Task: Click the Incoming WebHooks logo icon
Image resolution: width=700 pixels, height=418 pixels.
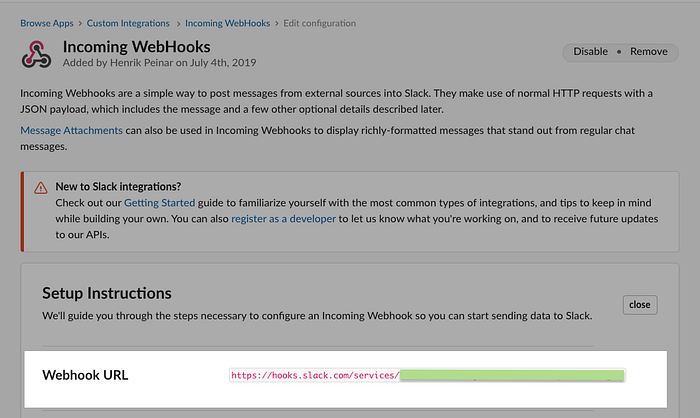Action: (x=36, y=54)
